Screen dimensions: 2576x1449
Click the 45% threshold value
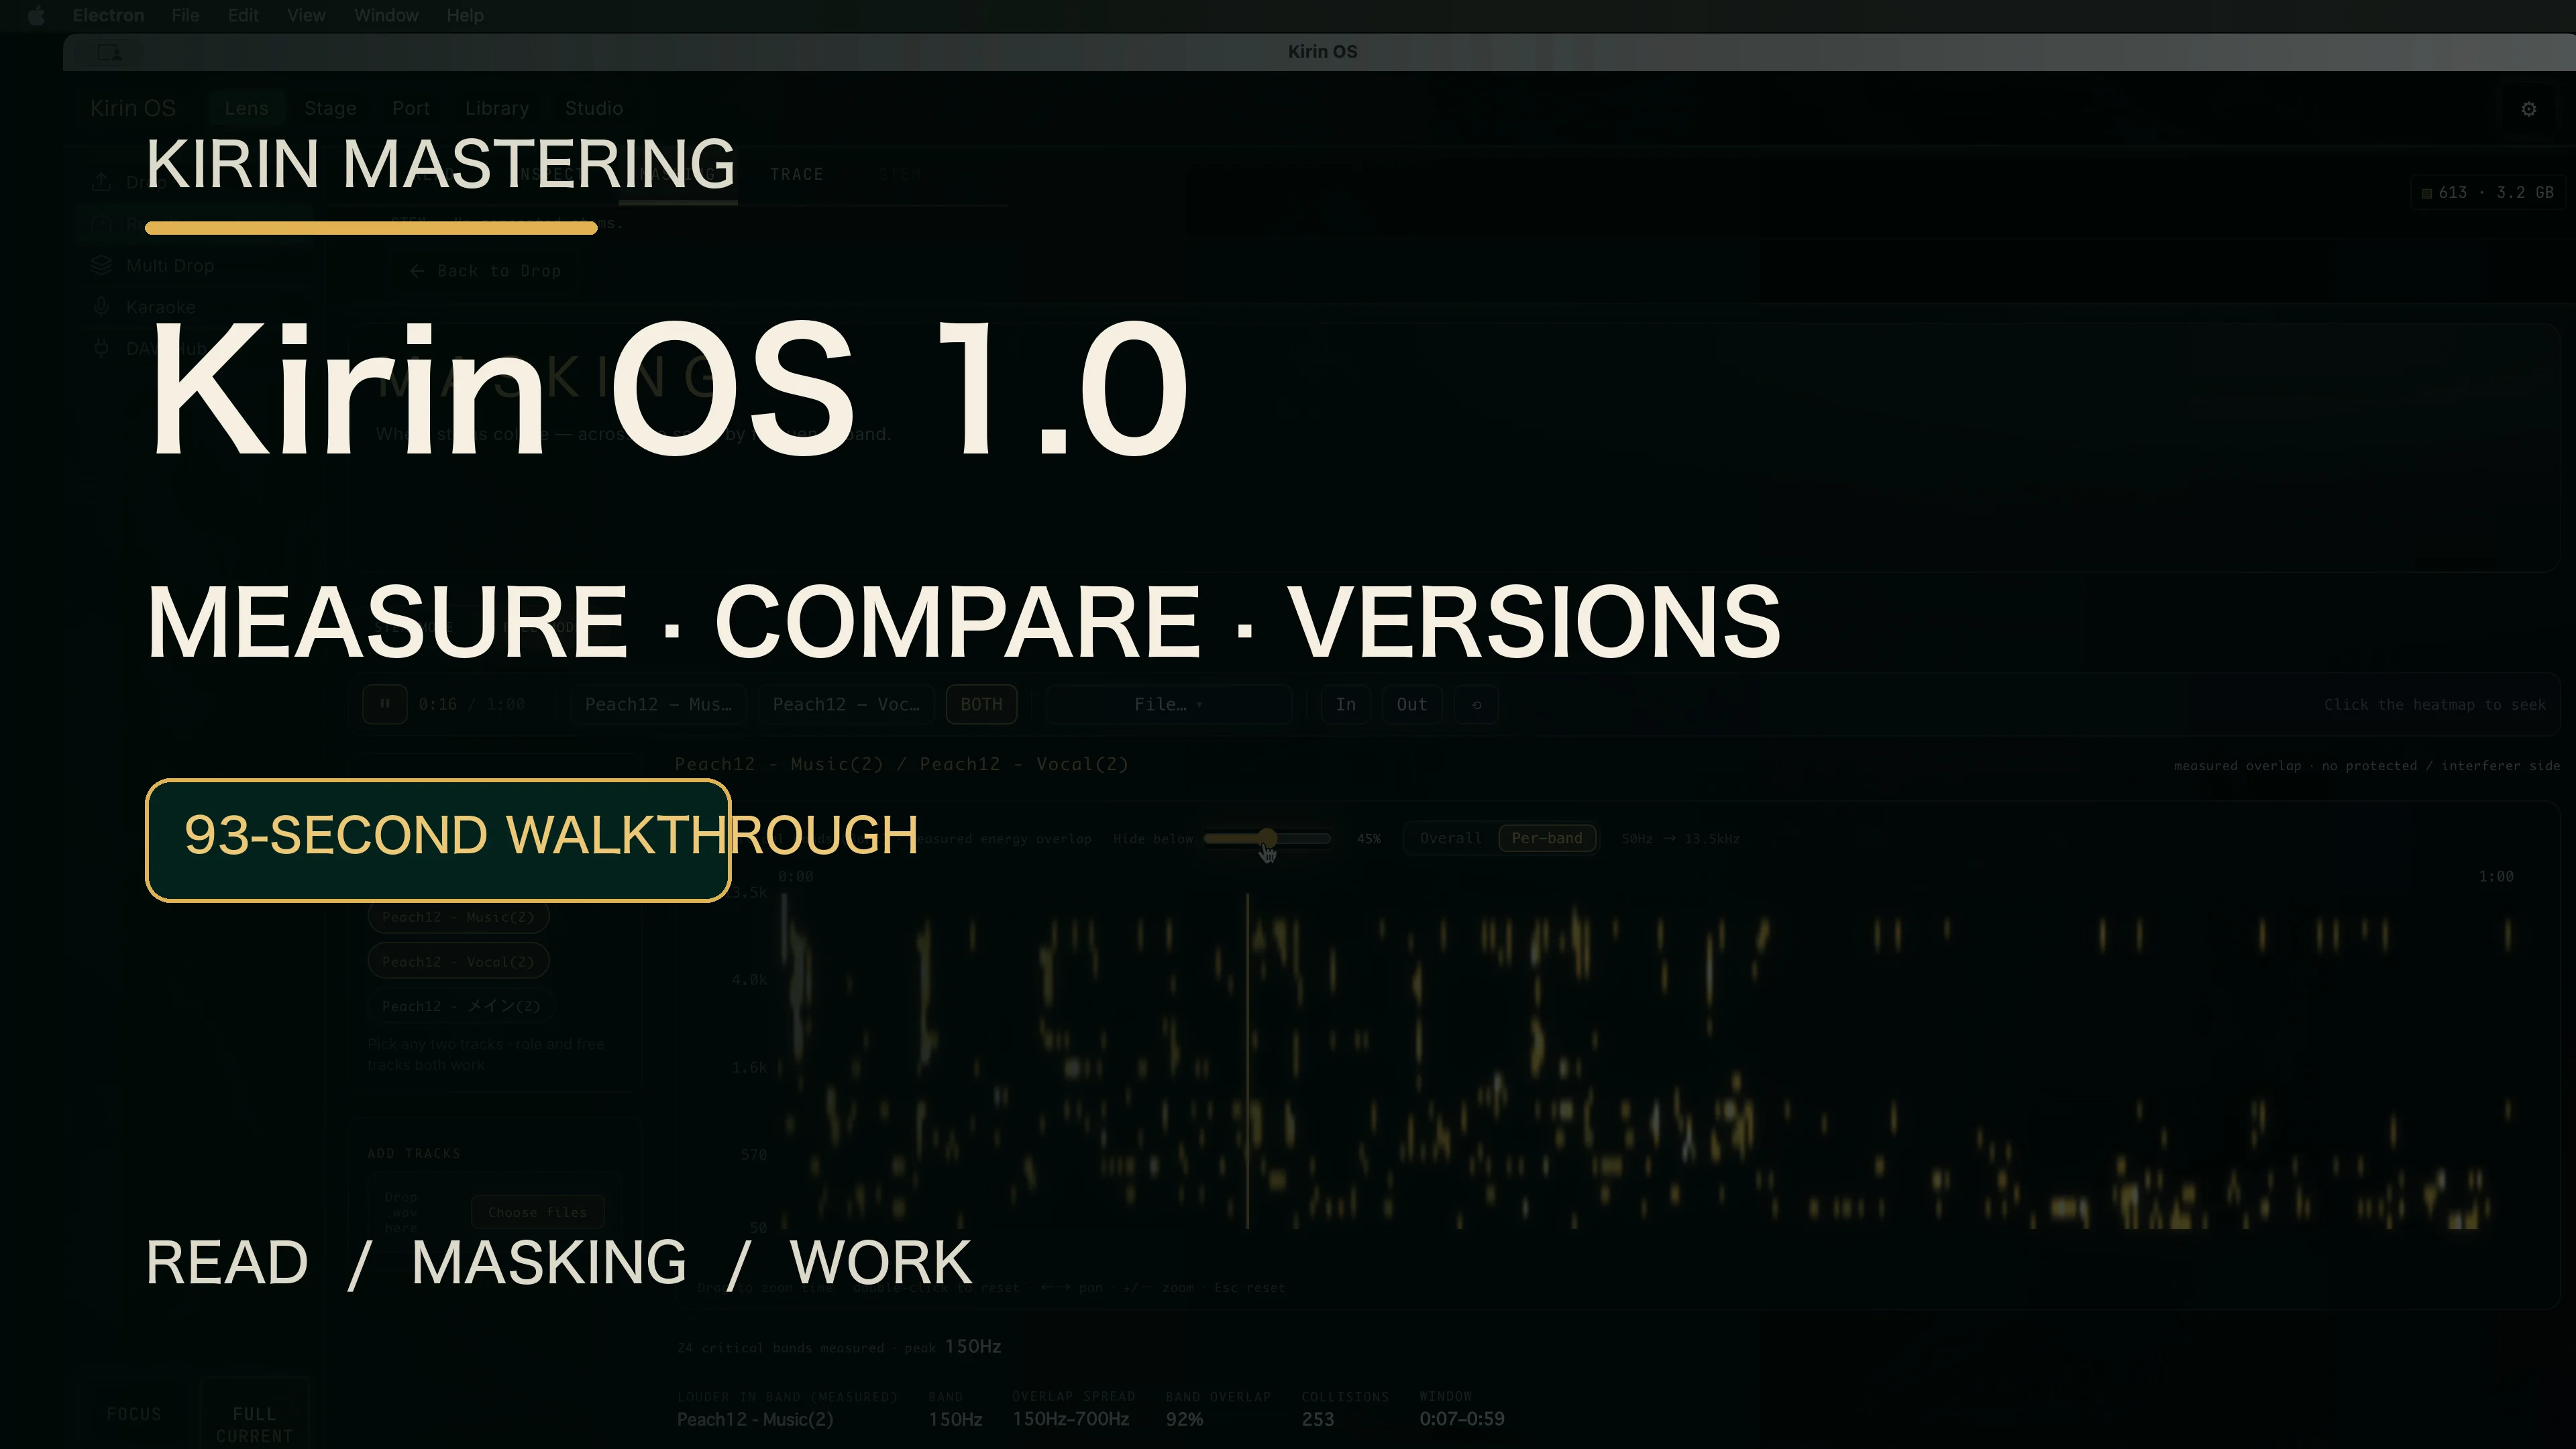click(x=1368, y=838)
